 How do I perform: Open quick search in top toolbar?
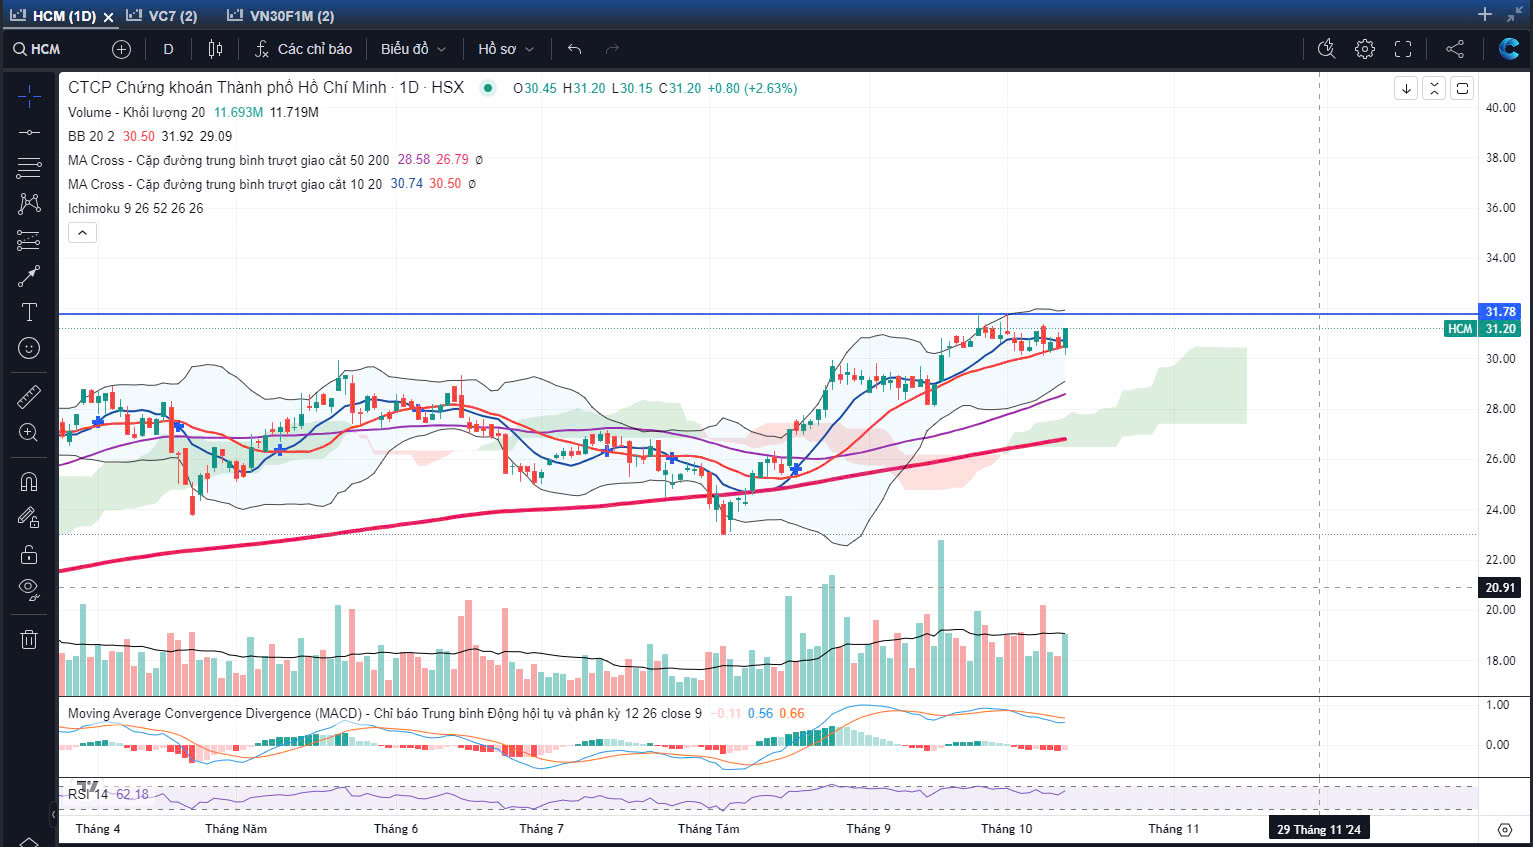[1327, 49]
